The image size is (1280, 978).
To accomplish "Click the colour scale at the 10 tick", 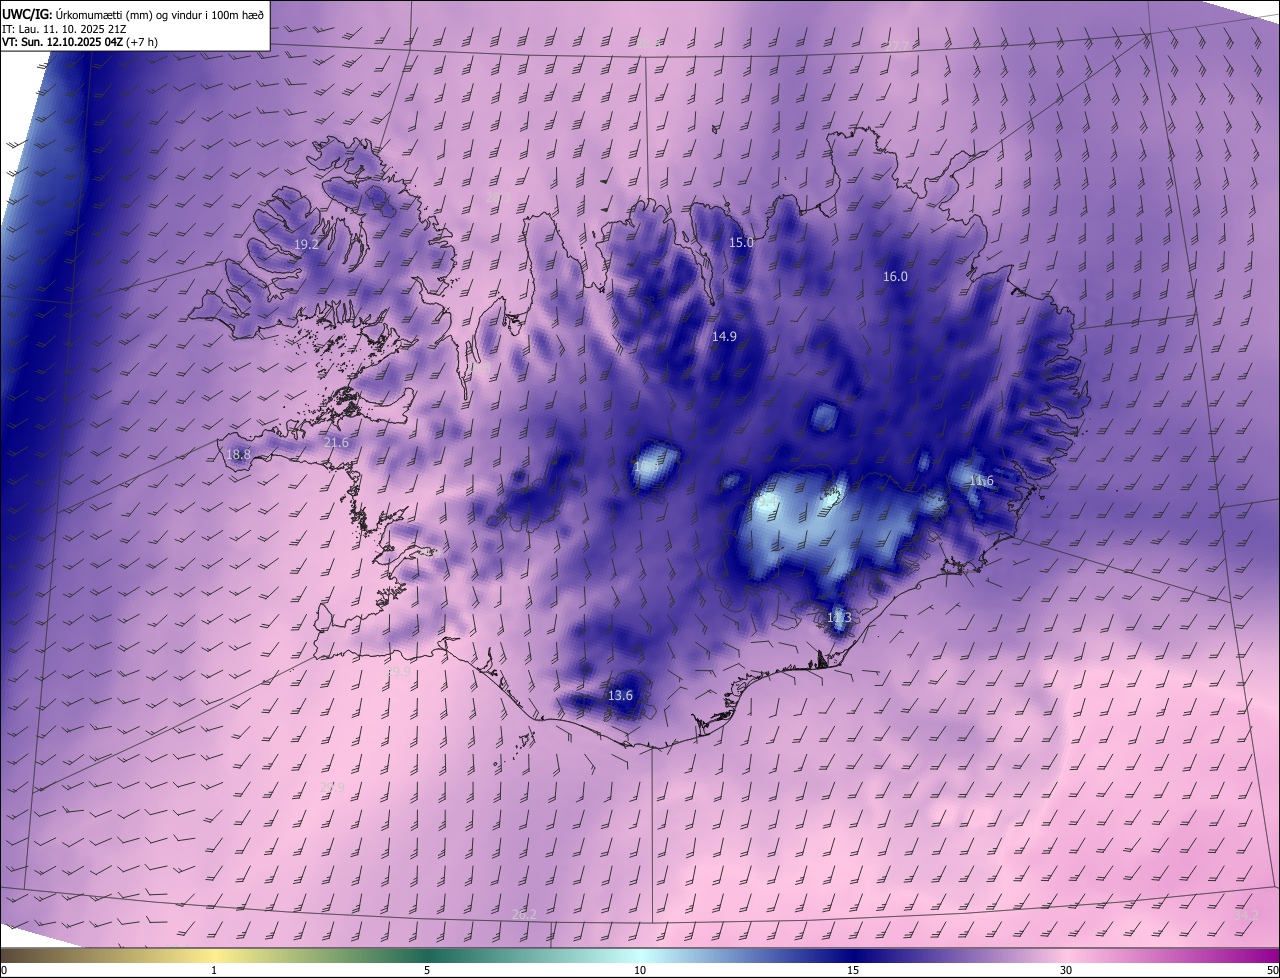I will click(640, 970).
